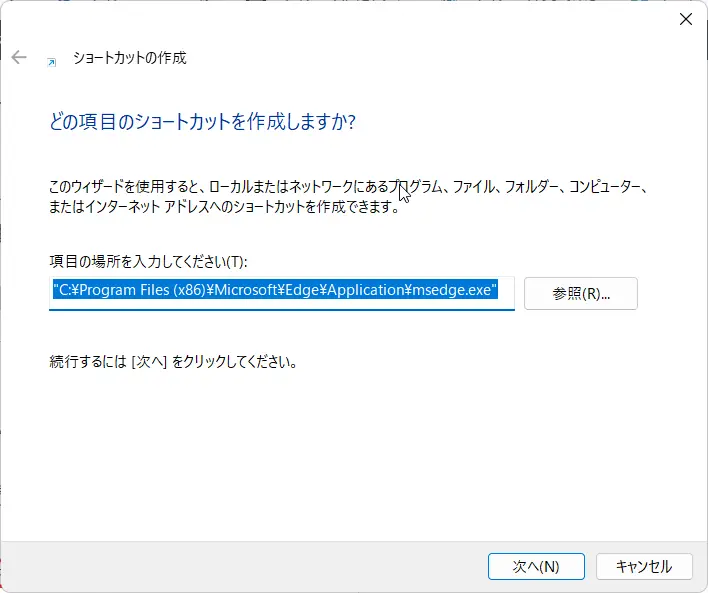This screenshot has height=593, width=708.
Task: Click the shortcut wizard icon beside the title
Action: click(51, 60)
